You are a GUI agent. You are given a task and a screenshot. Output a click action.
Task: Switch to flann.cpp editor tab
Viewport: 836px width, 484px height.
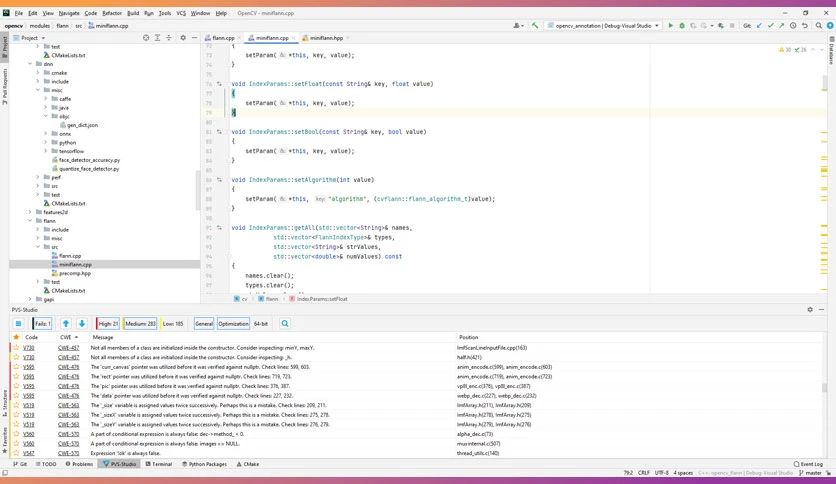222,38
